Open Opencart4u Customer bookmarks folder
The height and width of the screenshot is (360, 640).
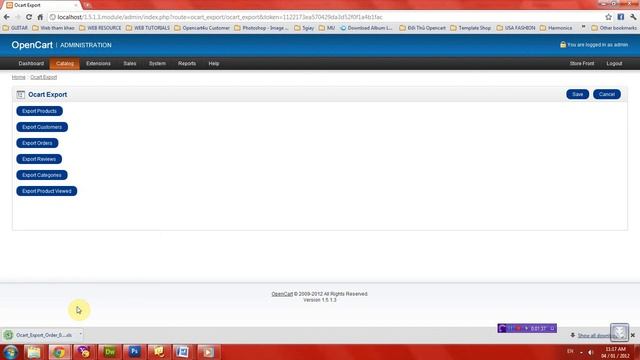[x=202, y=28]
